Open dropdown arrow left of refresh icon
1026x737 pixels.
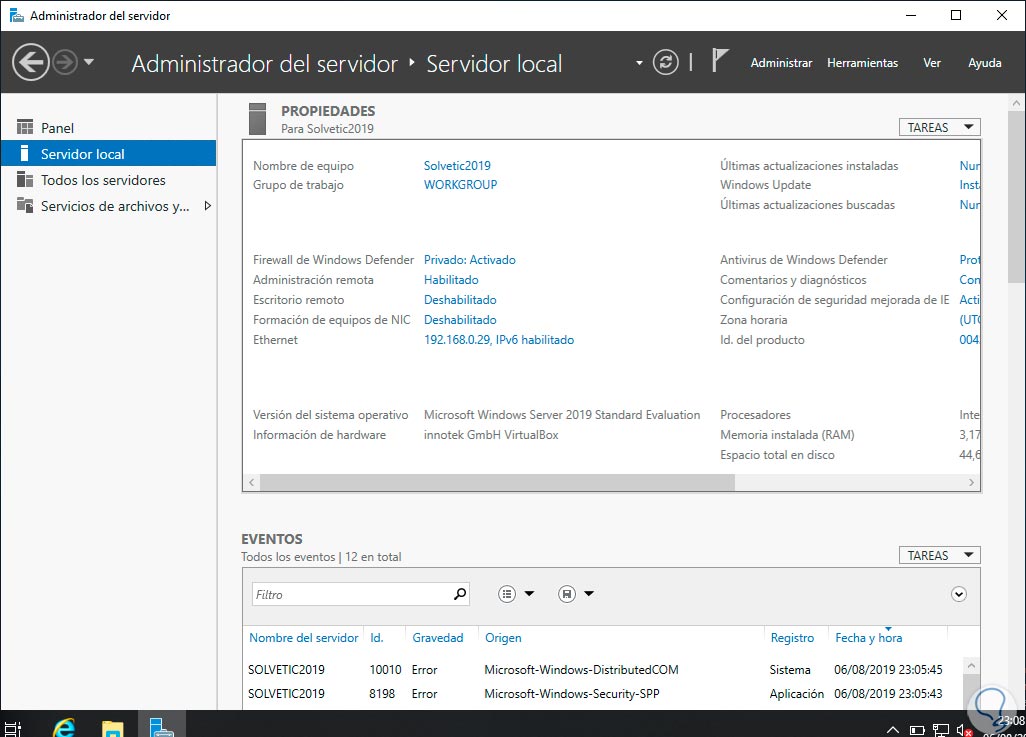(639, 63)
